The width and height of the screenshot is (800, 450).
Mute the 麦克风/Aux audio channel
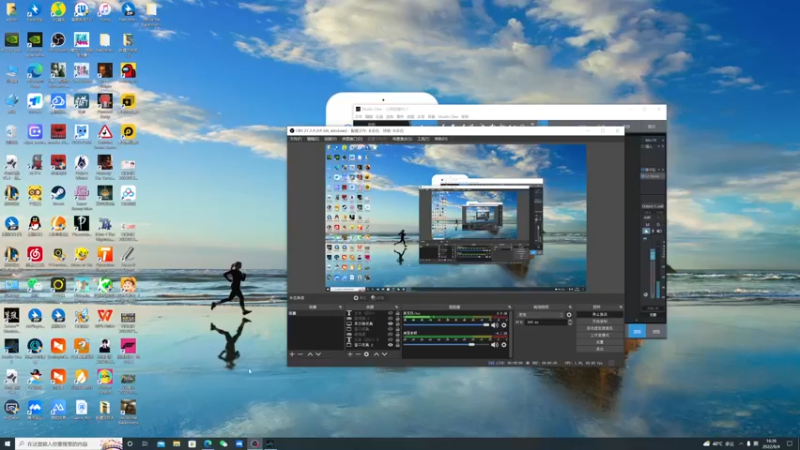pyautogui.click(x=494, y=325)
